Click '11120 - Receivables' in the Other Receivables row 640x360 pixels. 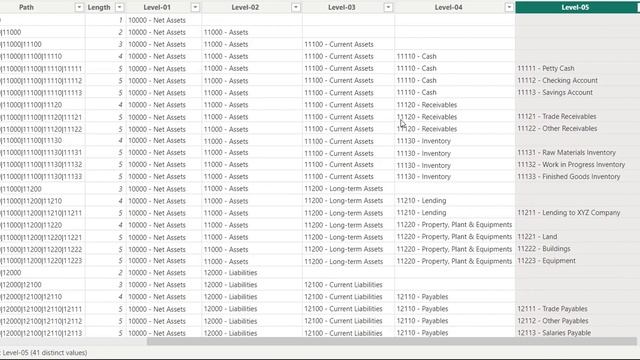tap(427, 129)
